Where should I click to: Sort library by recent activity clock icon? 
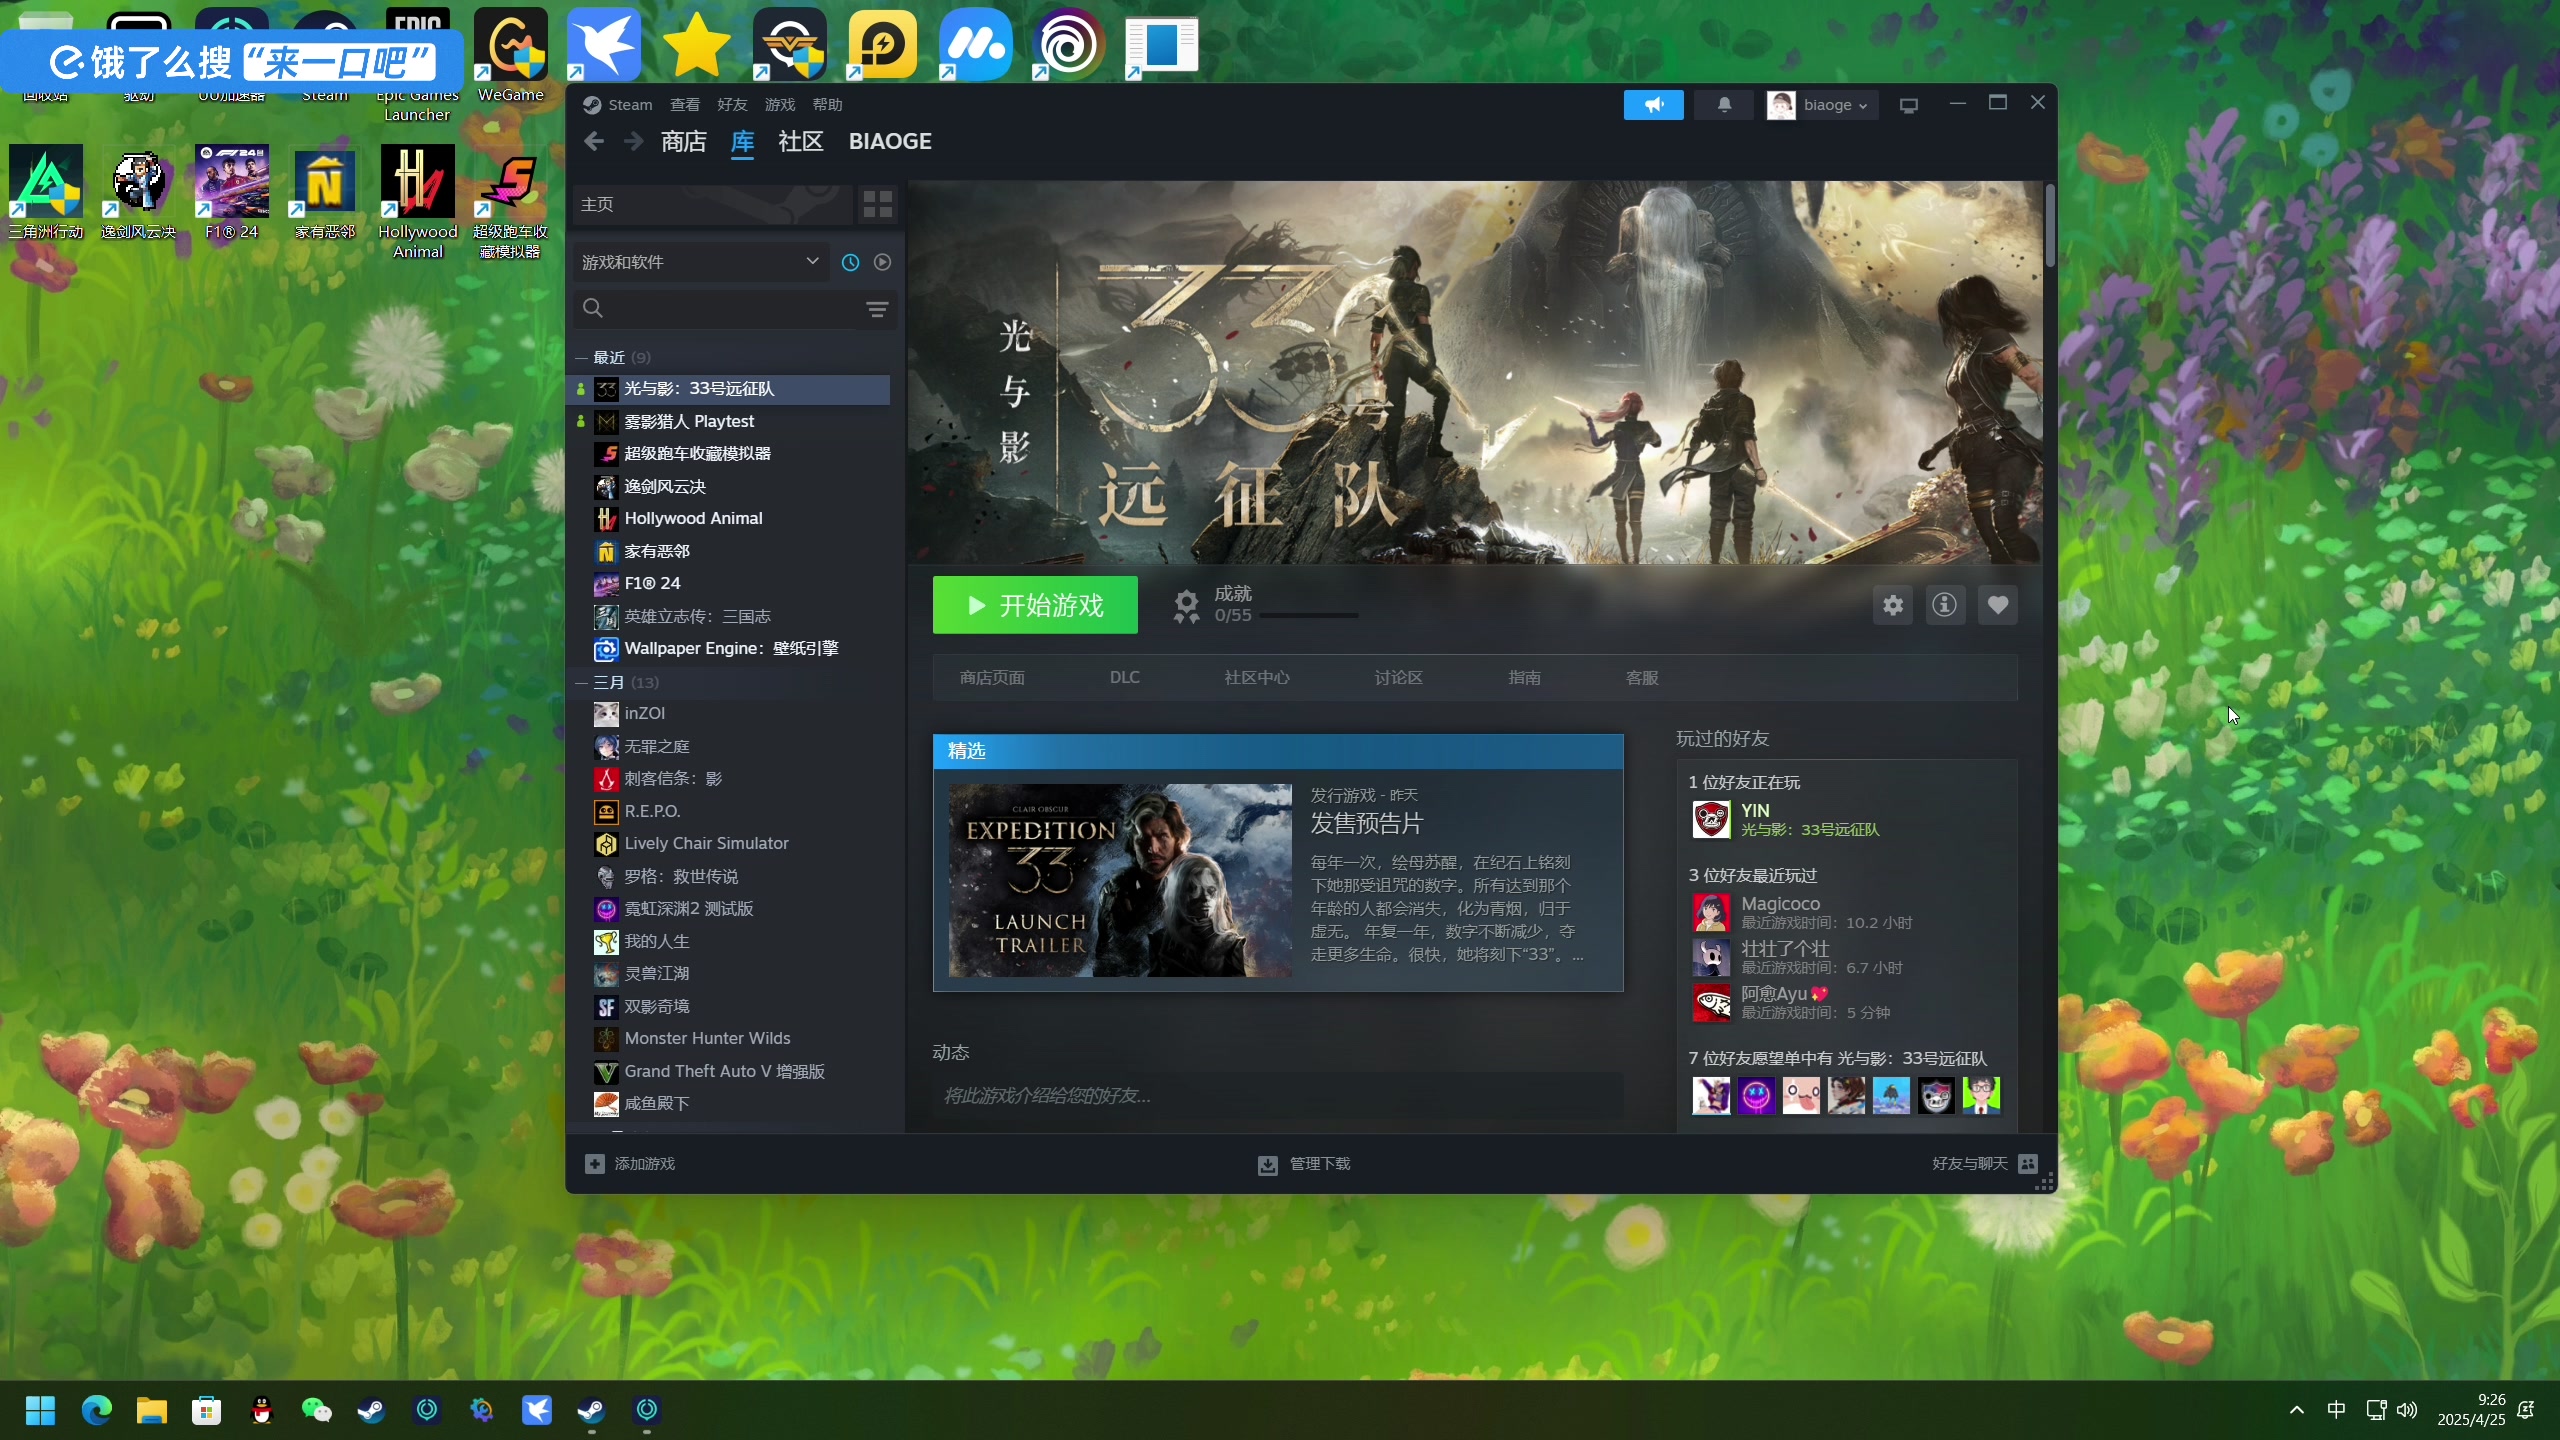pos(850,262)
